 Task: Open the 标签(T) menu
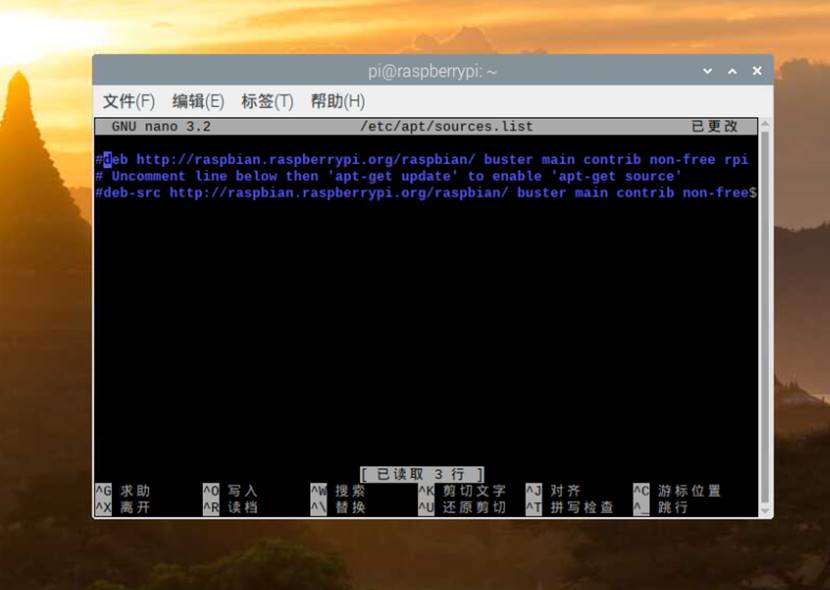pyautogui.click(x=267, y=101)
